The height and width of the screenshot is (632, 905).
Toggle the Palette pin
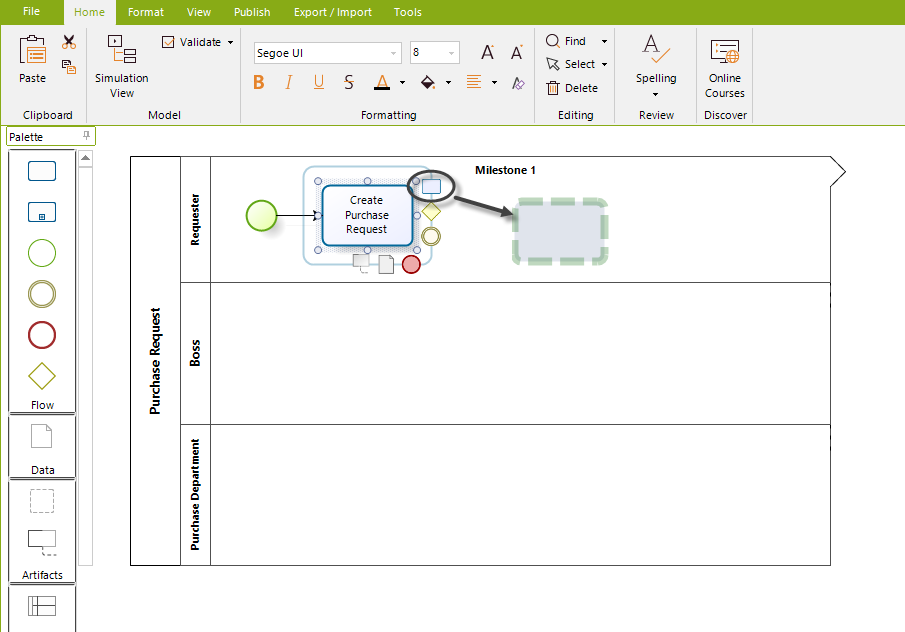click(87, 136)
